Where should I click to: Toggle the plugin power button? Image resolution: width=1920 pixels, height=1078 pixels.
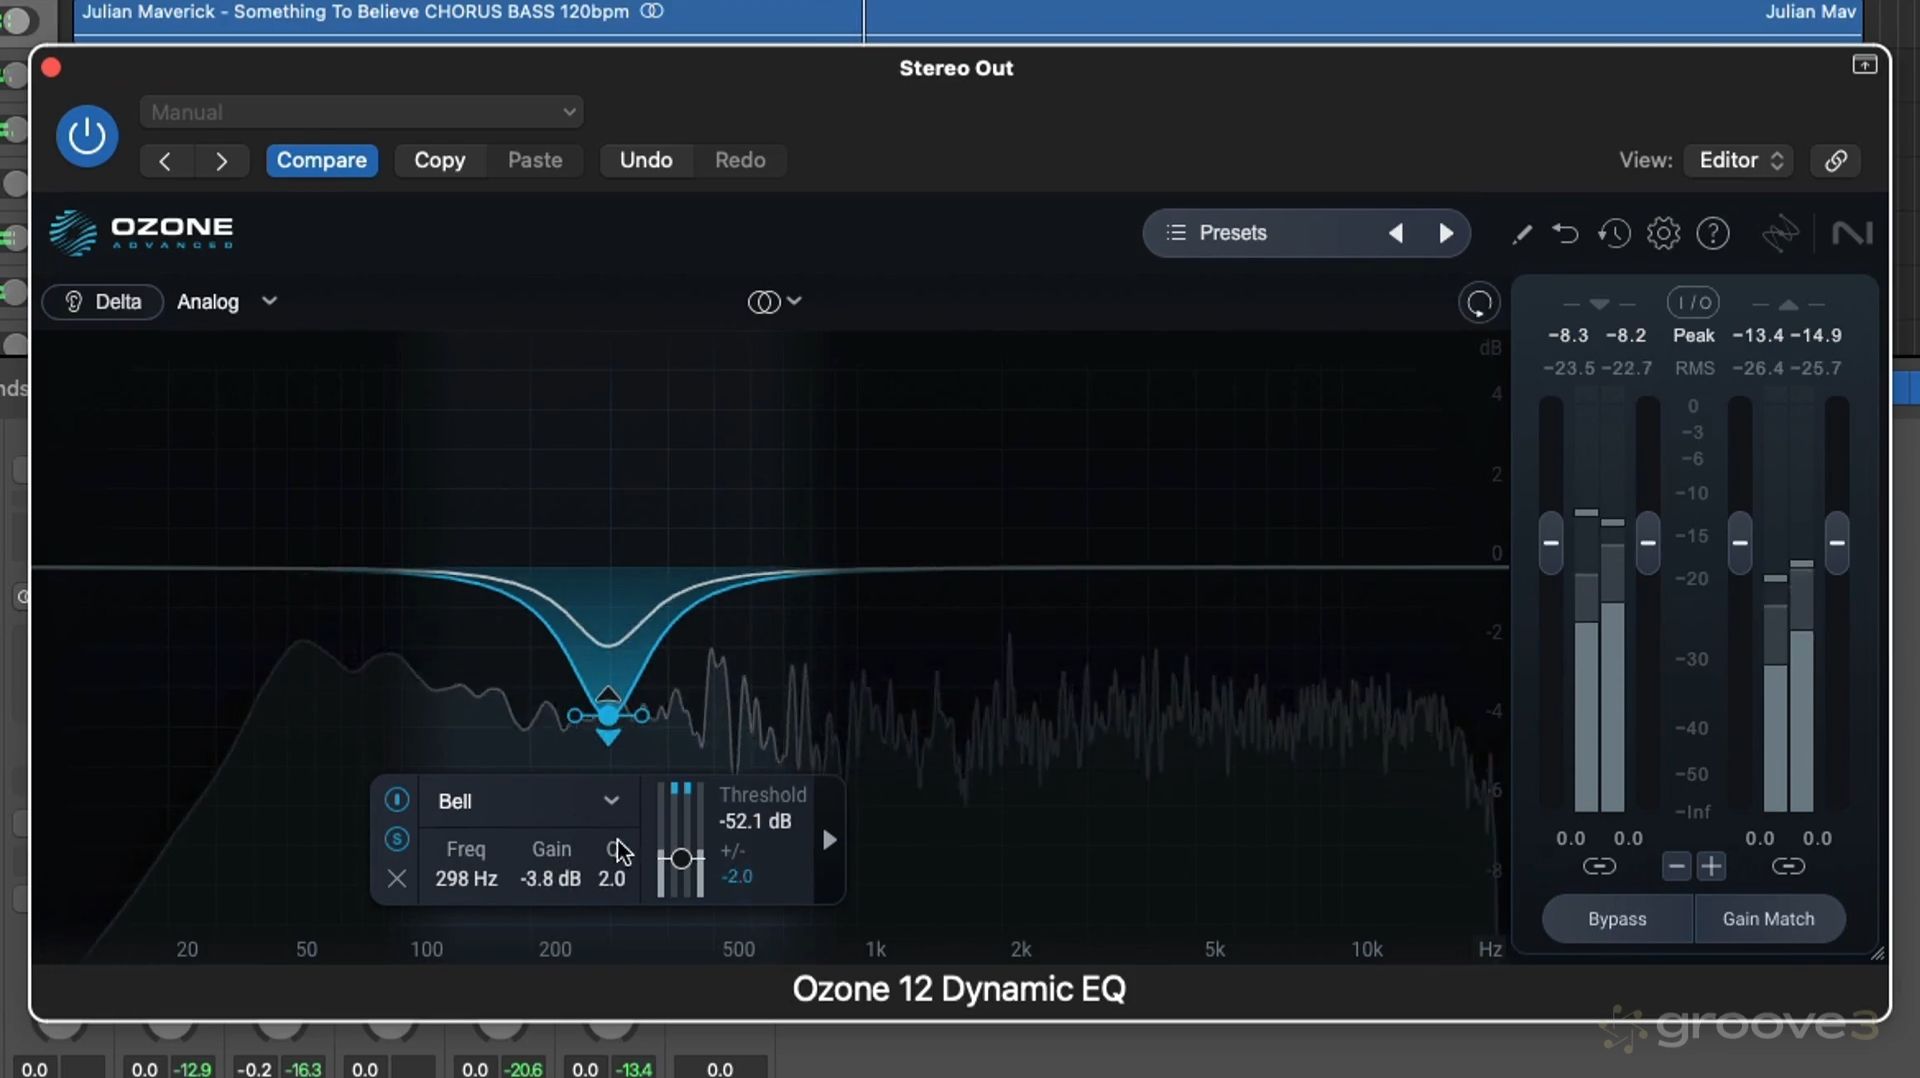click(87, 136)
